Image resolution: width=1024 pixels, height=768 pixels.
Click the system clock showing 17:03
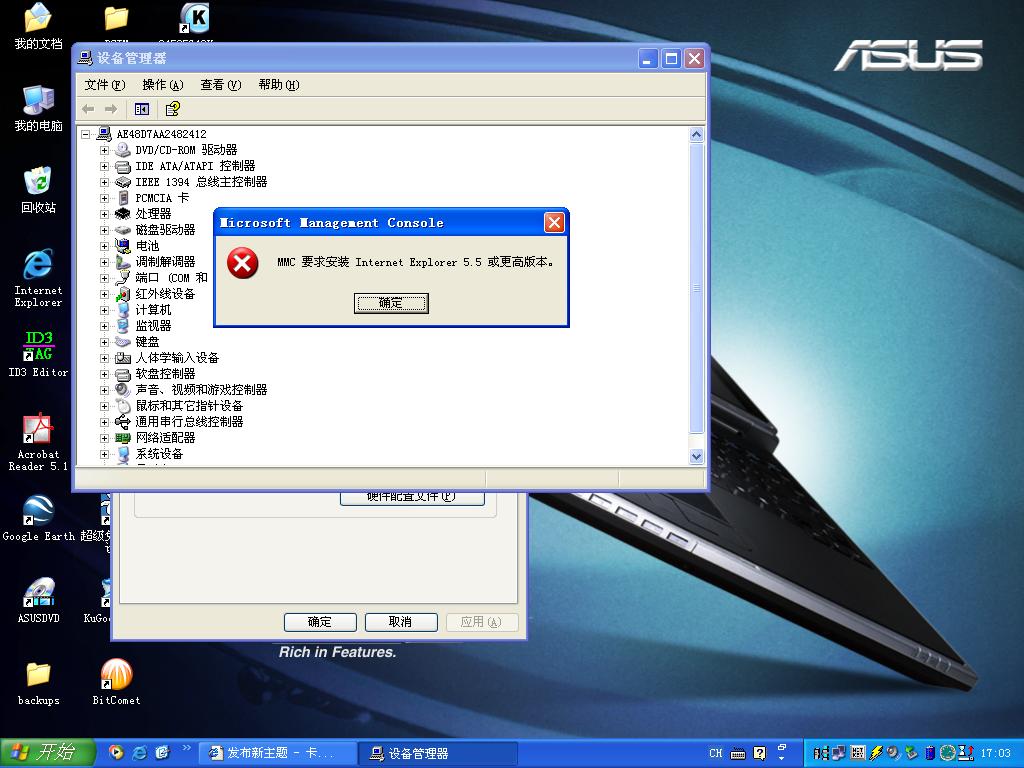[995, 753]
